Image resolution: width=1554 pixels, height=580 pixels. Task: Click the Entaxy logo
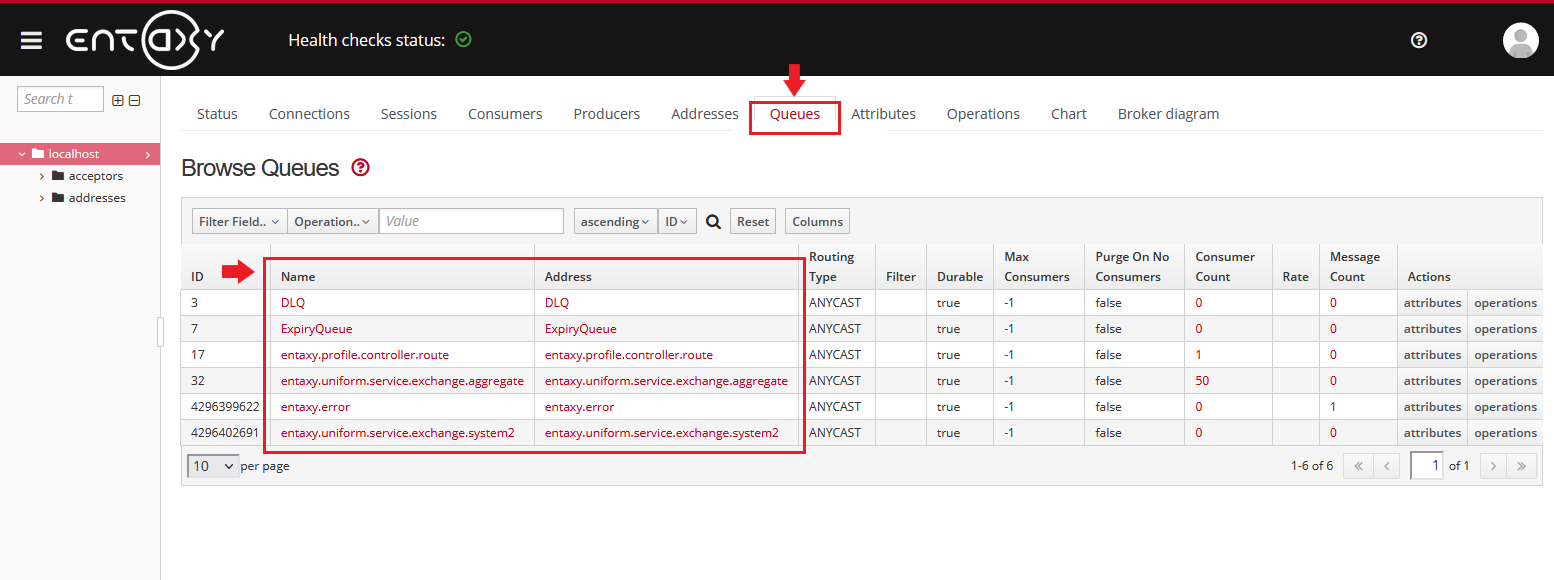(x=145, y=40)
